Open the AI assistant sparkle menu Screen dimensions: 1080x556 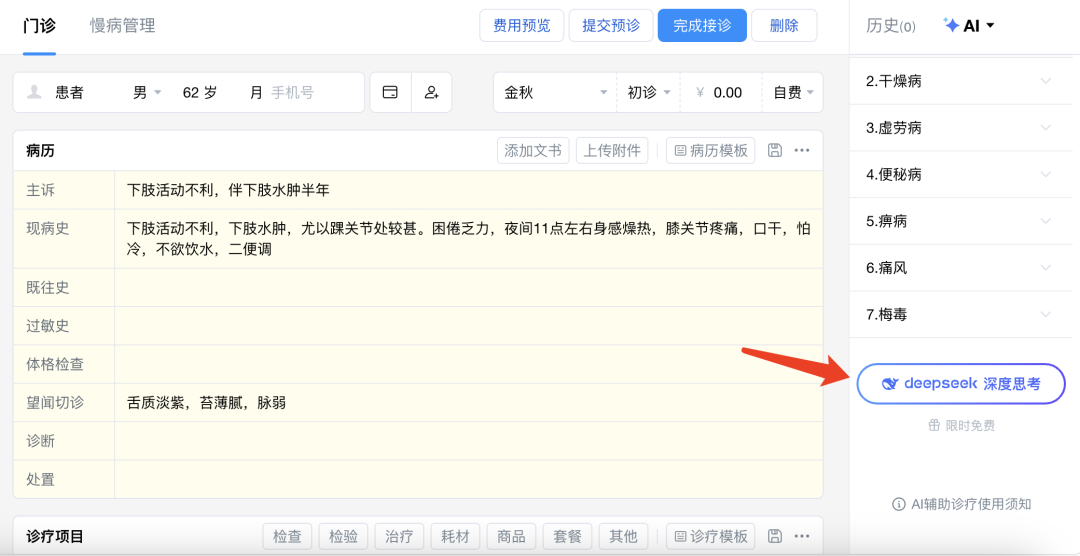coord(969,26)
